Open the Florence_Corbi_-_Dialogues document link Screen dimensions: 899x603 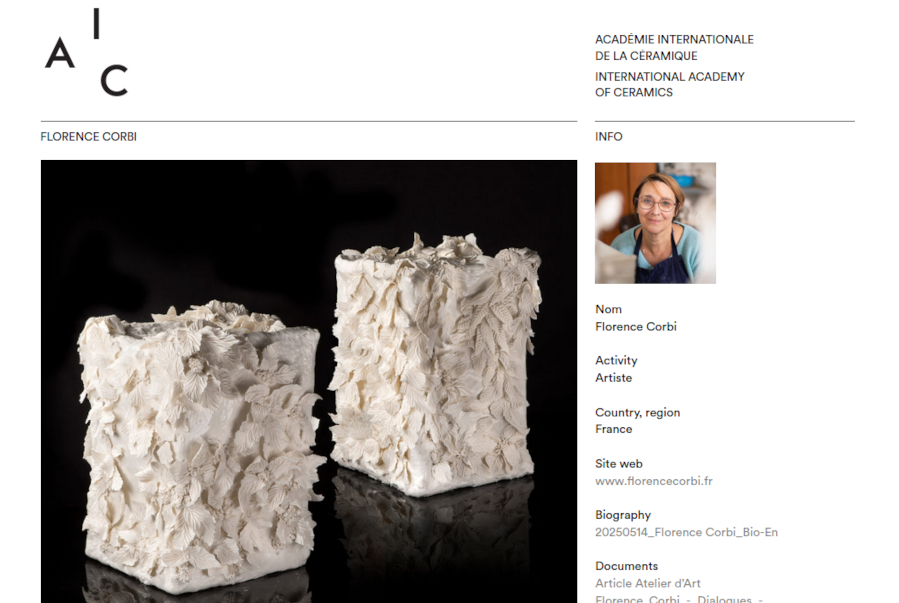679,598
